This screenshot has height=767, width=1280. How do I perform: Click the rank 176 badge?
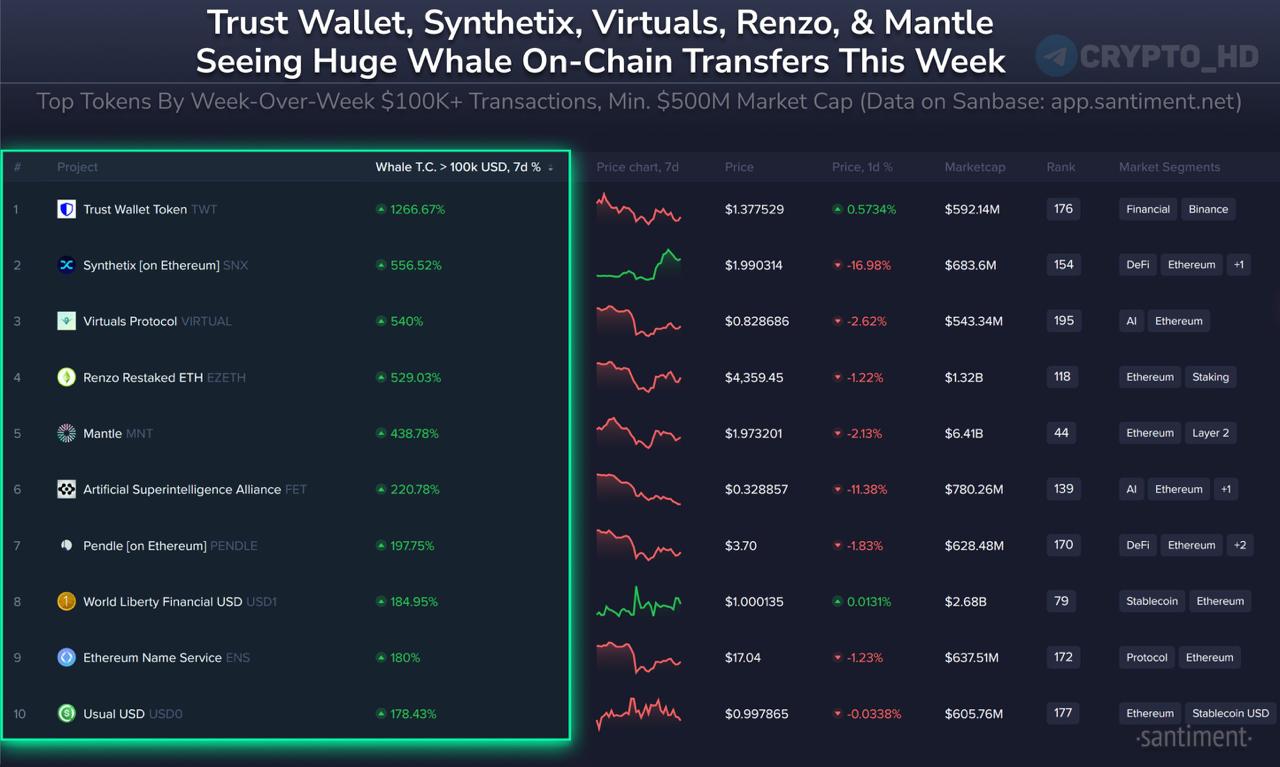1063,209
